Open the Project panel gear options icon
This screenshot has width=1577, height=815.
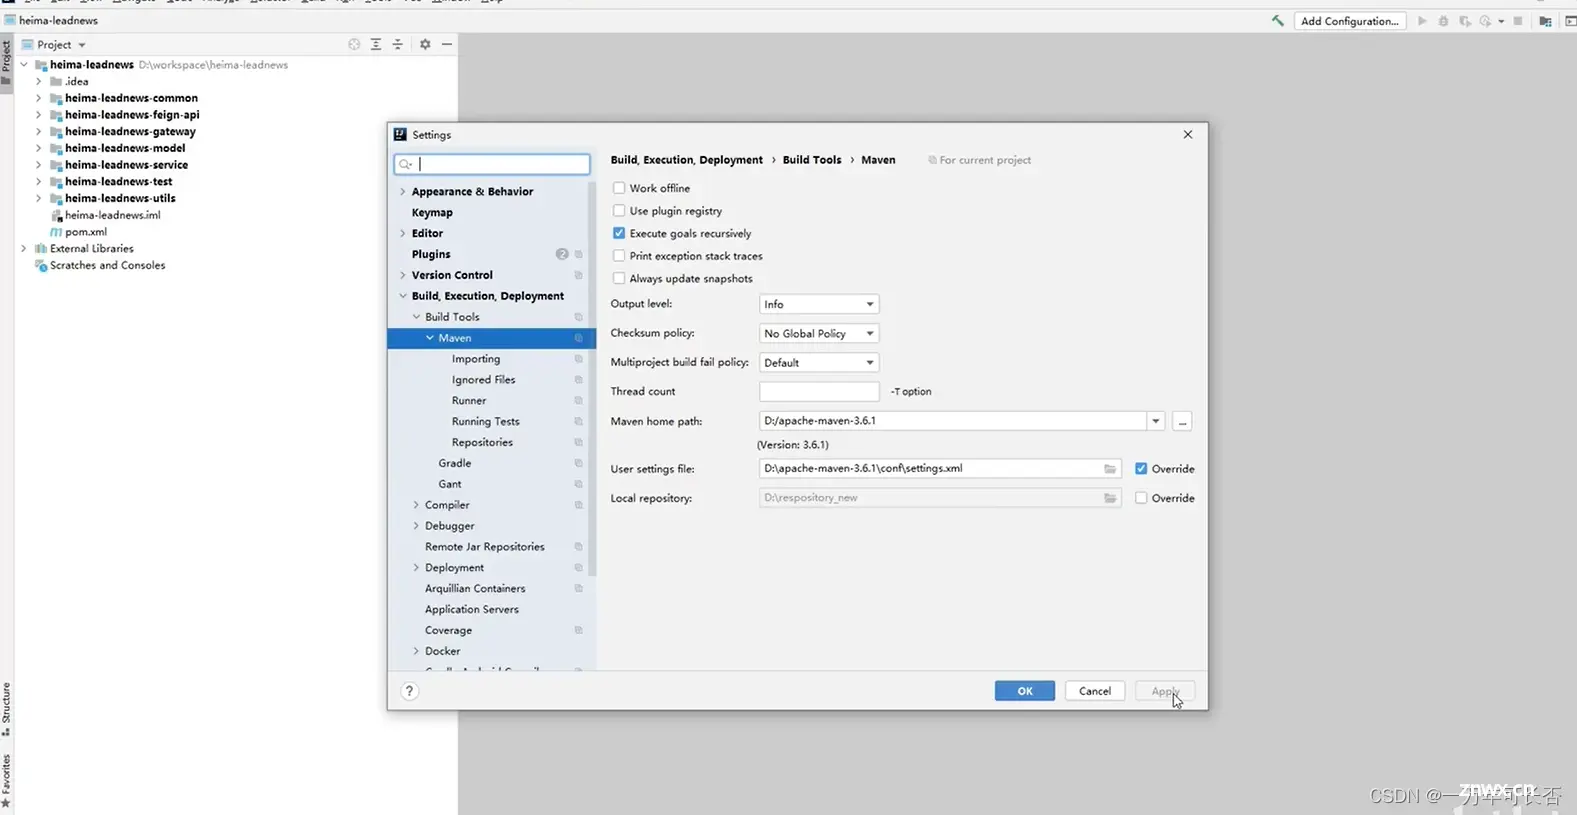(x=425, y=44)
